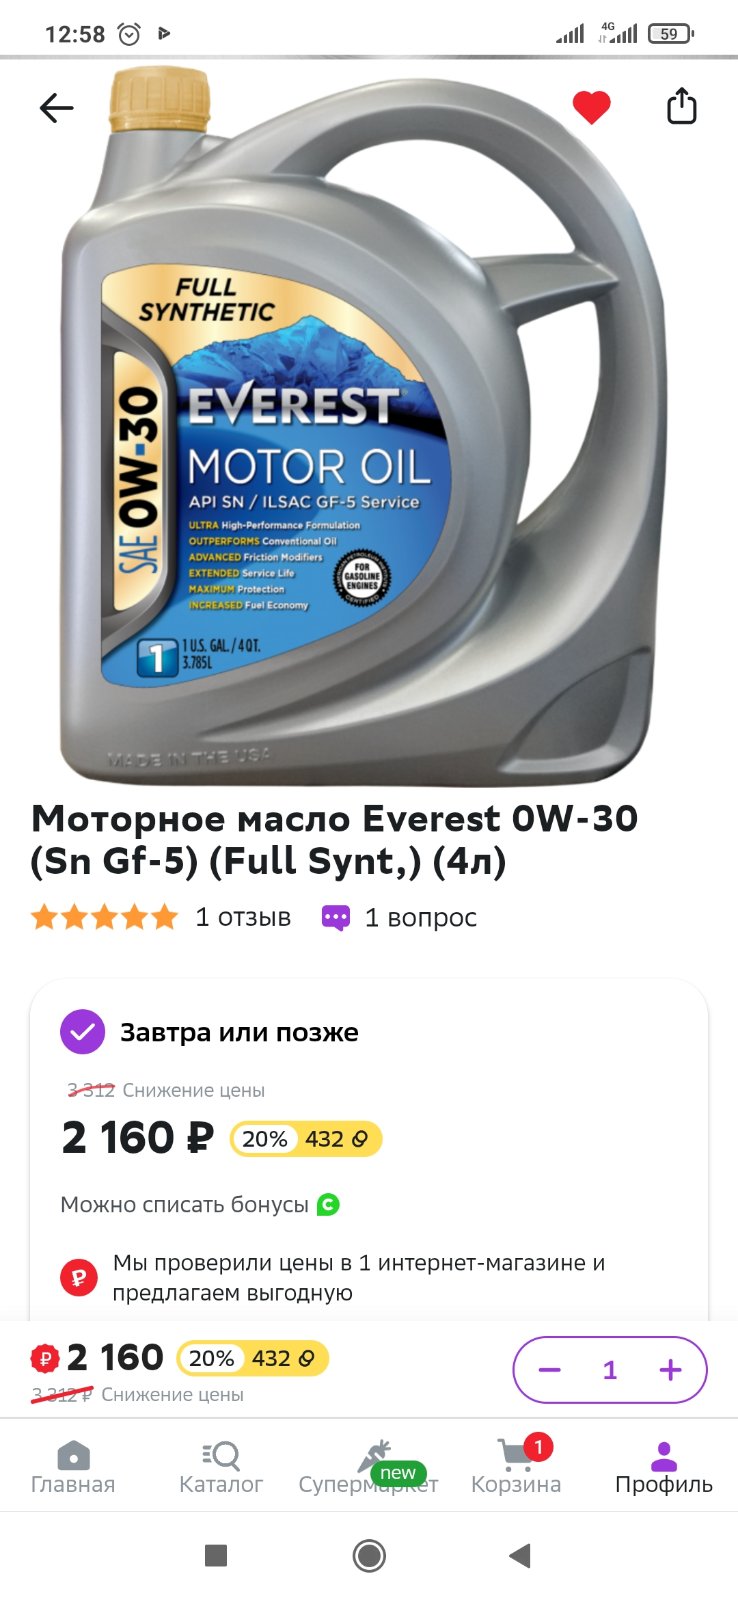738x1600 pixels.
Task: Open the Корзина cart tab
Action: point(516,1467)
